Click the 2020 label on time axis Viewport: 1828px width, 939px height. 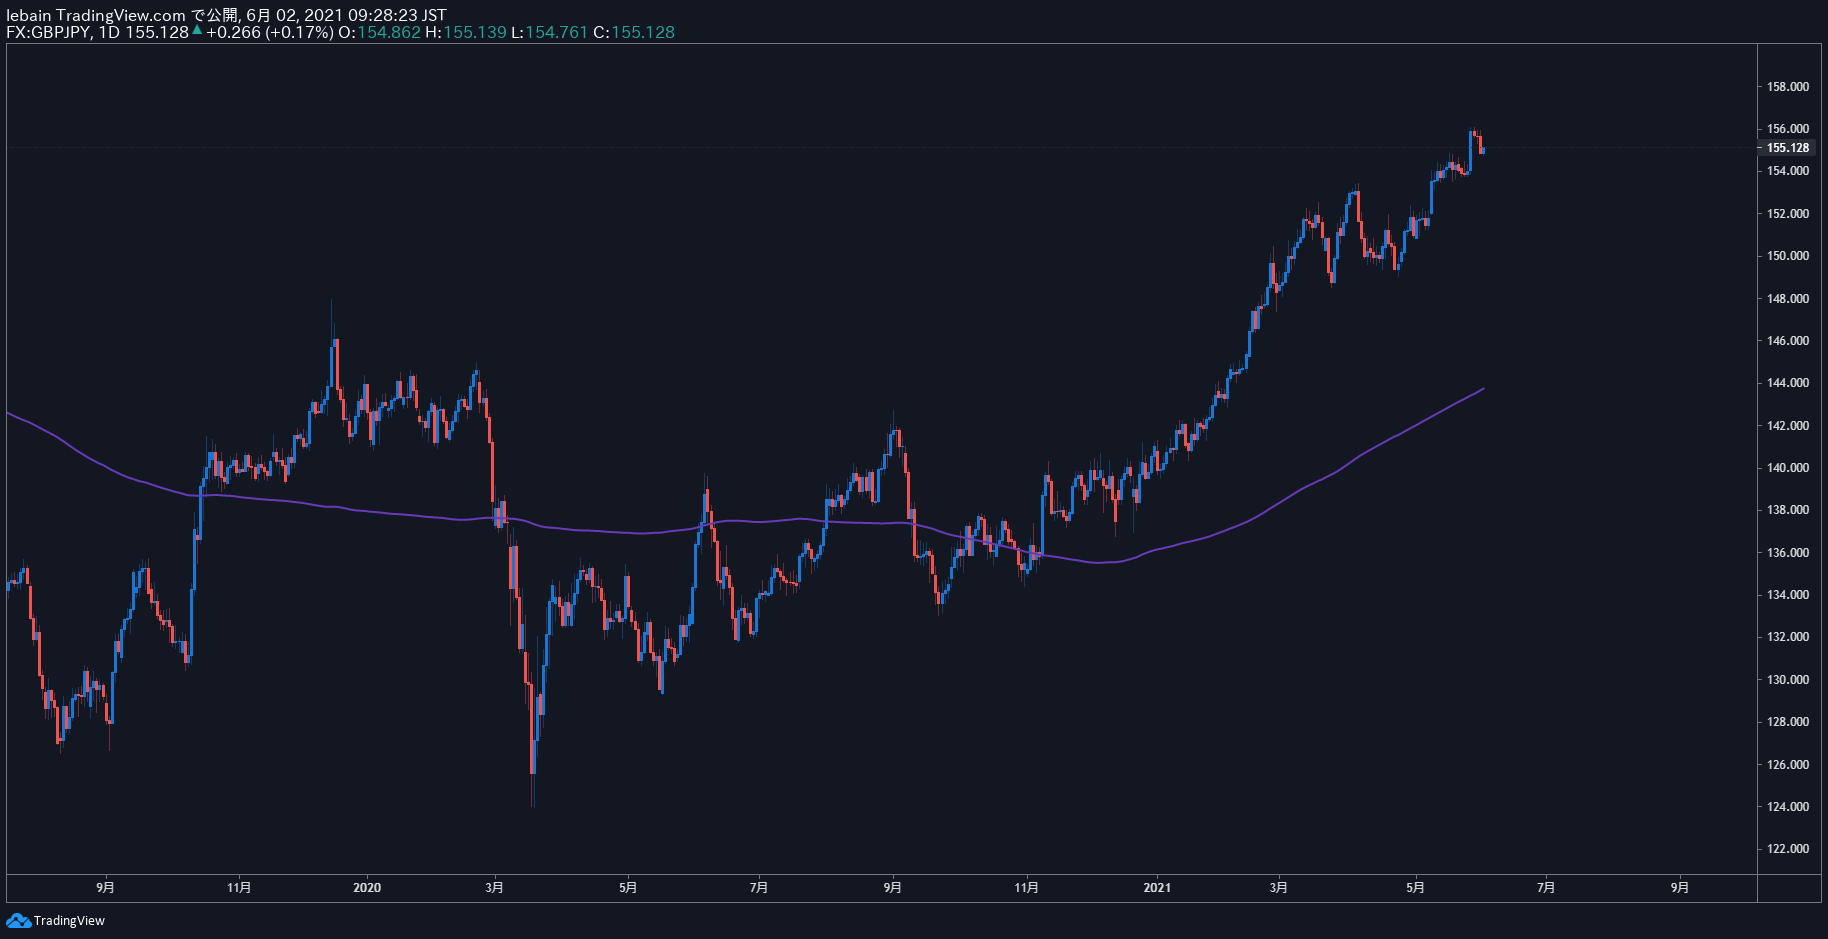click(367, 887)
